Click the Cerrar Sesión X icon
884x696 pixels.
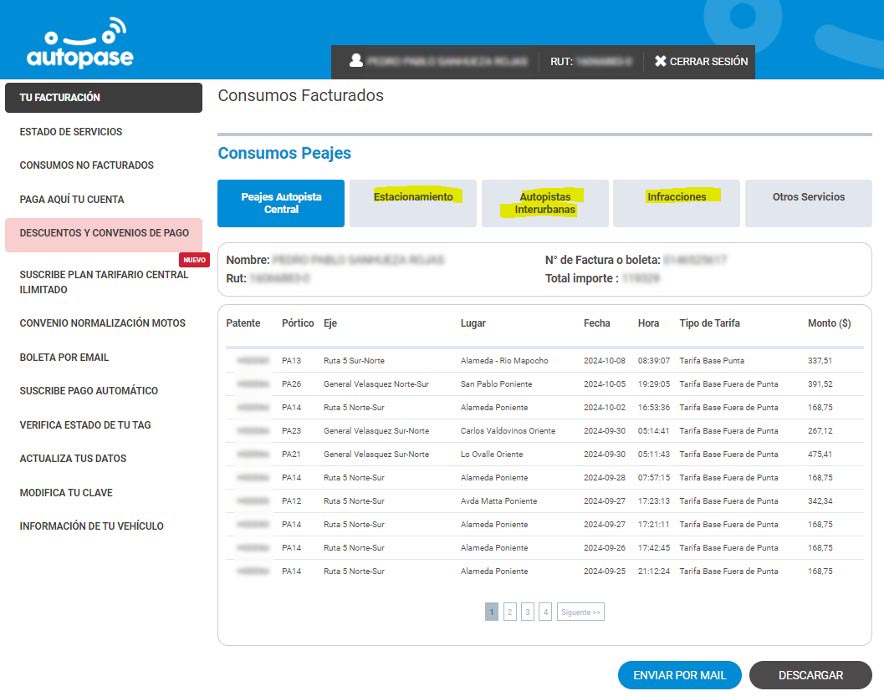(x=660, y=61)
